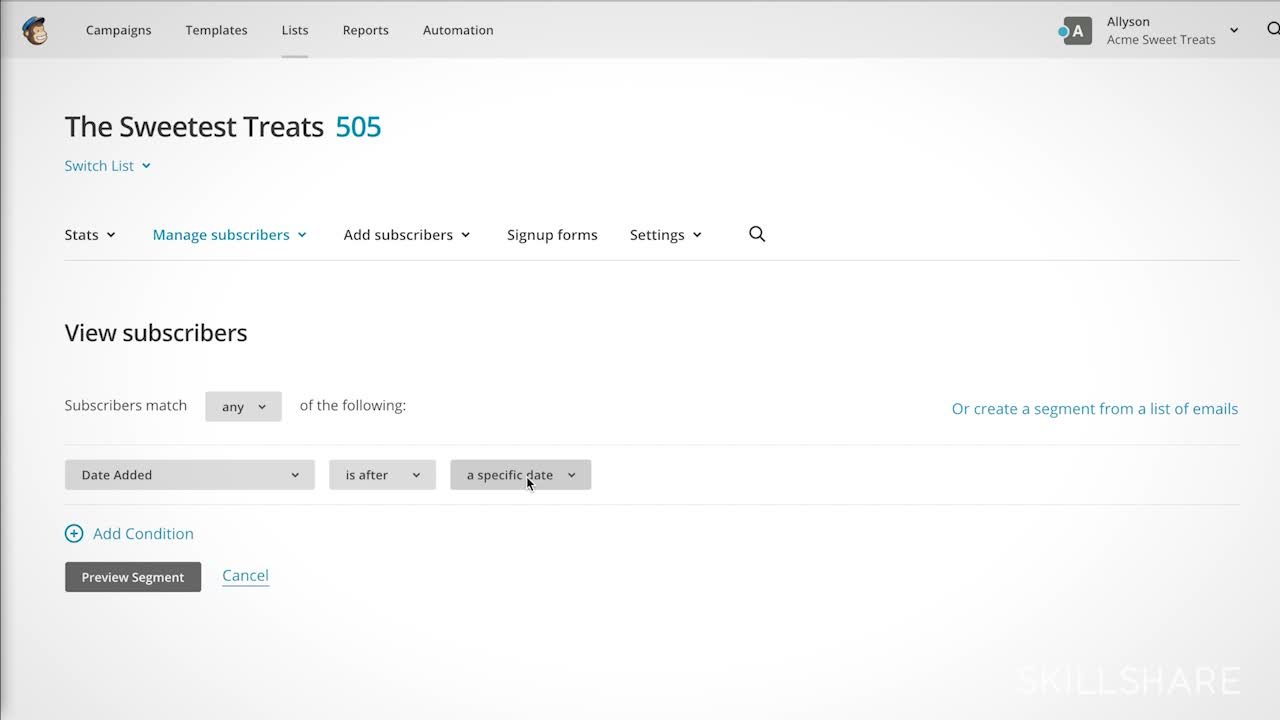Open the Add subscribers dropdown
The width and height of the screenshot is (1280, 720).
[406, 235]
